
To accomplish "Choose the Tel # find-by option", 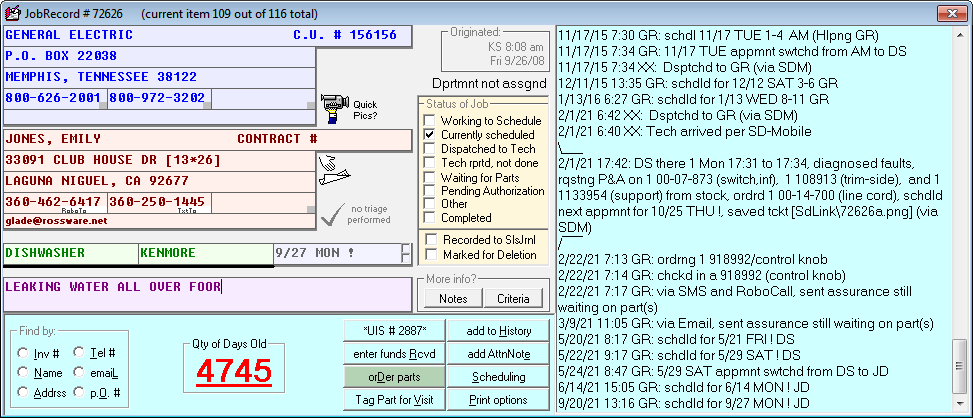I will coord(79,353).
